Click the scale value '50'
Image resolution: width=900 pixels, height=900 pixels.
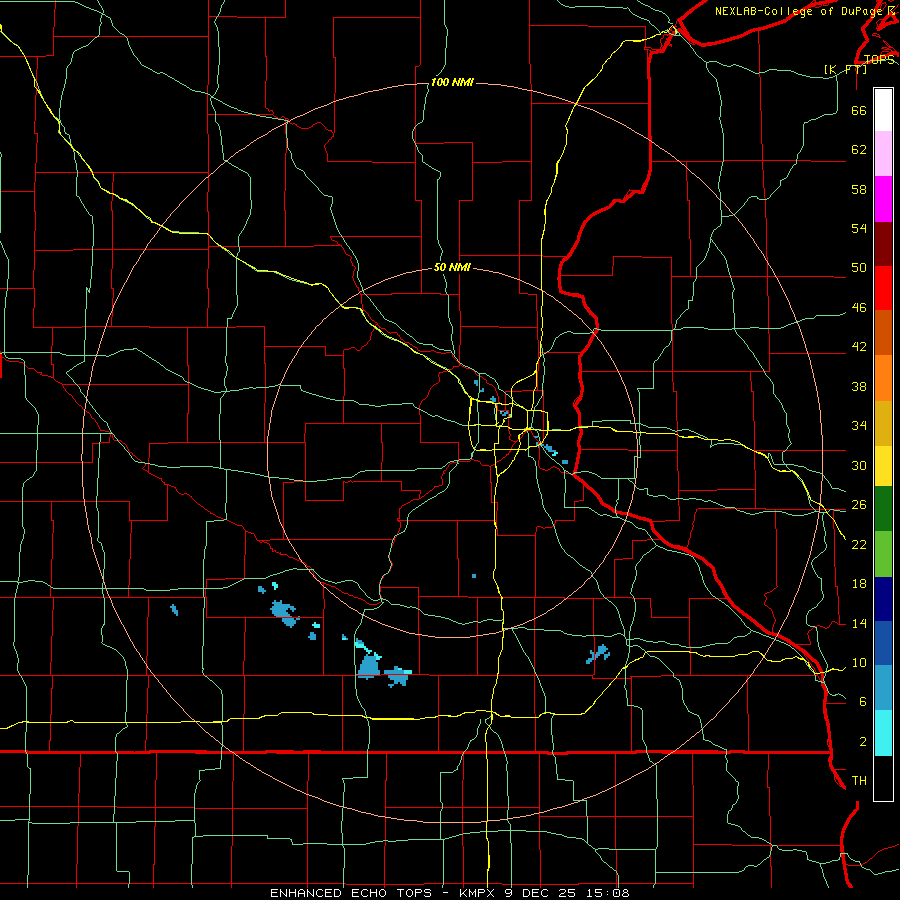859,267
